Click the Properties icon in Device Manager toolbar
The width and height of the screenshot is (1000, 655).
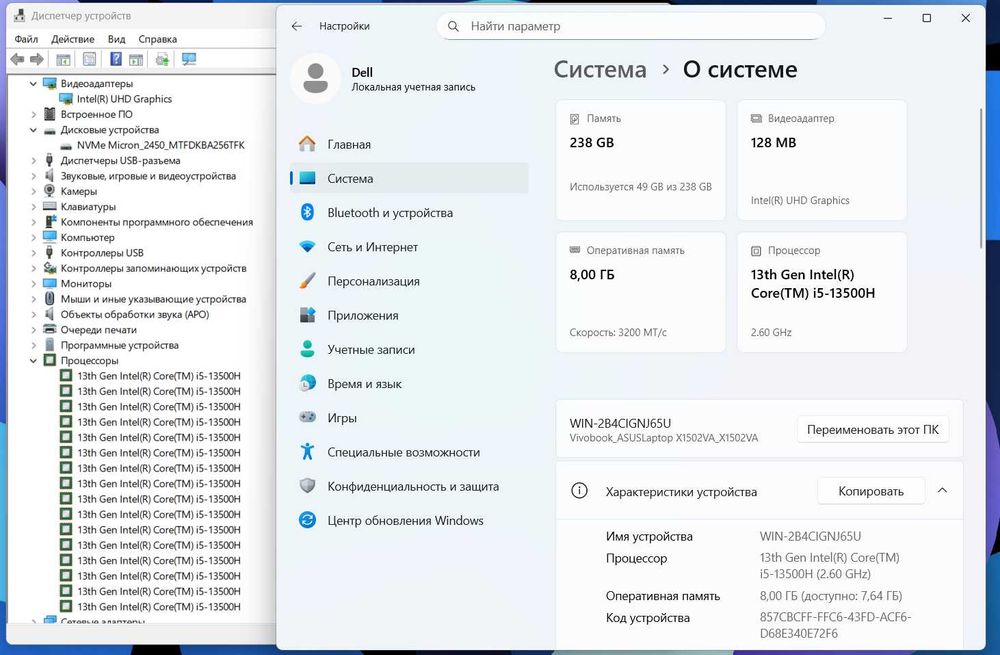[x=89, y=59]
